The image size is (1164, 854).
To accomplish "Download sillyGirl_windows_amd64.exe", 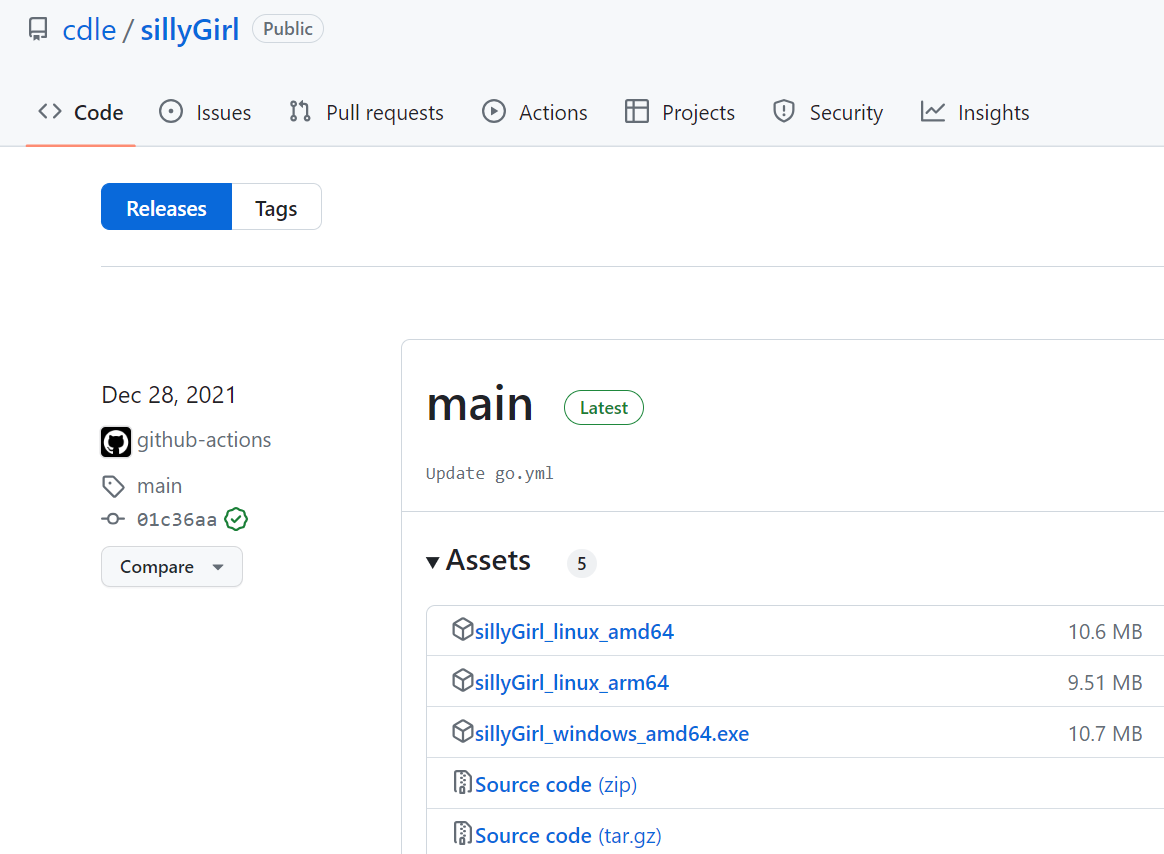I will (x=612, y=734).
